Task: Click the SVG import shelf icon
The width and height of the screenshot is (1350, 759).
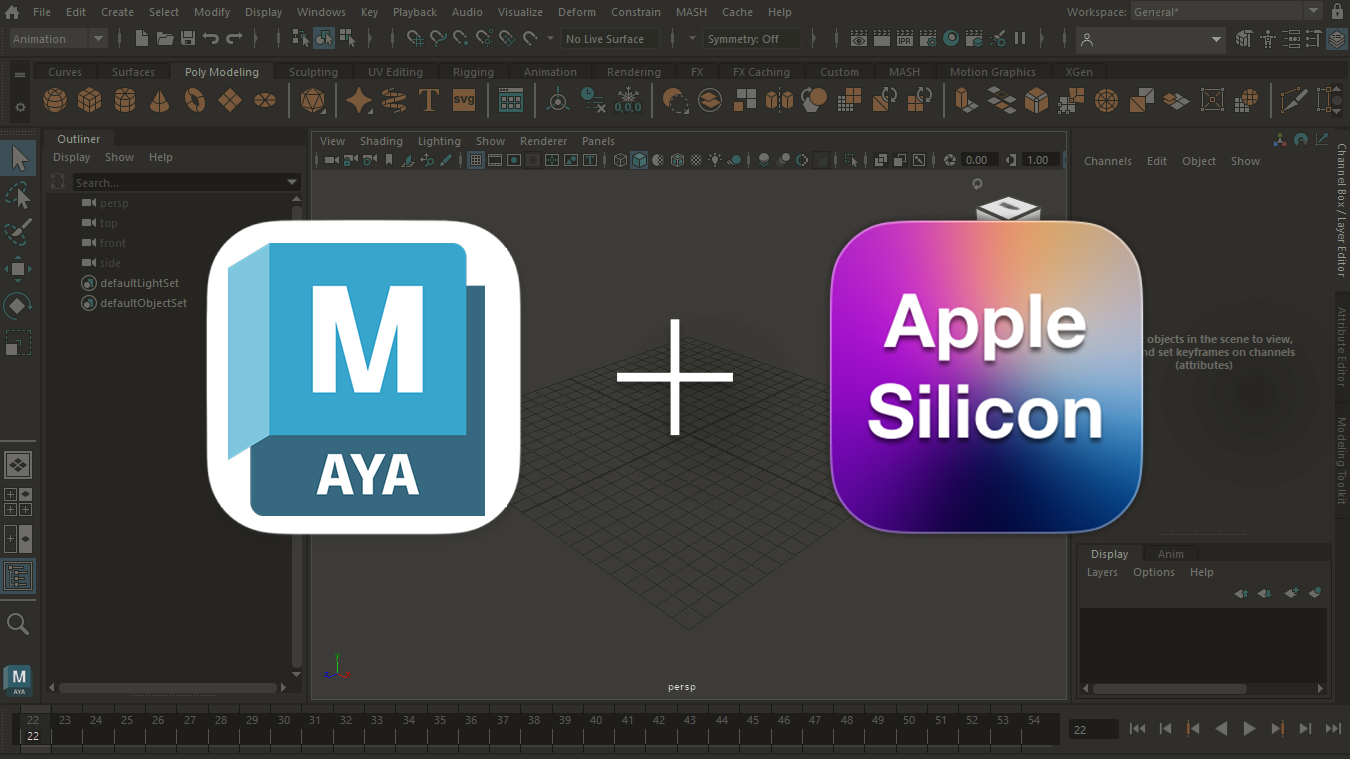Action: tap(464, 101)
